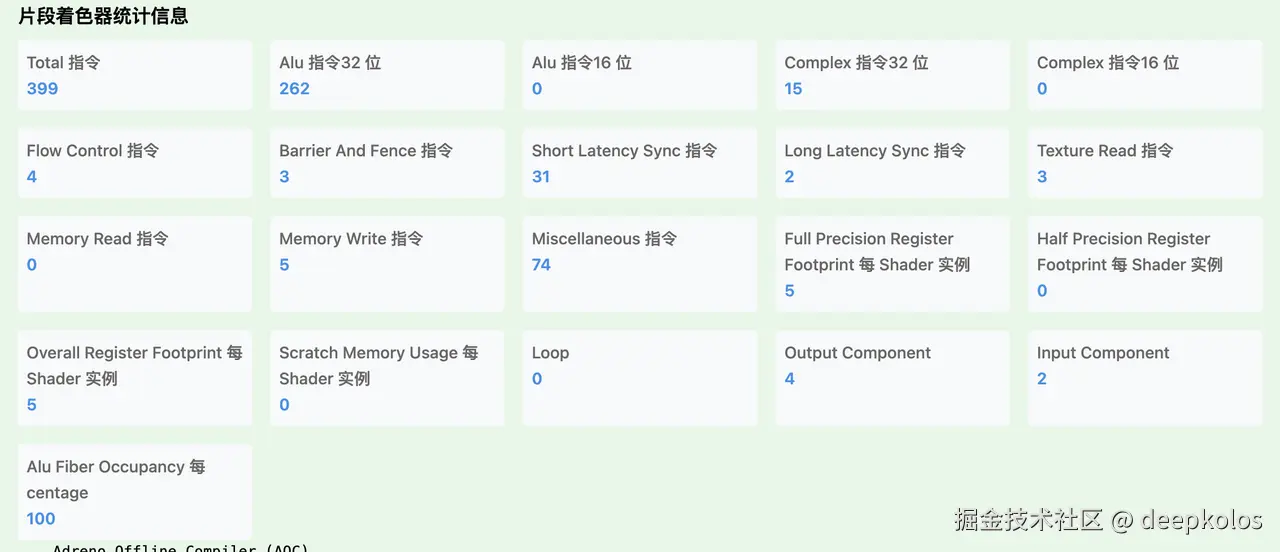This screenshot has height=552, width=1280.
Task: Click the Half Precision Register Footprint card
Action: pyautogui.click(x=1144, y=264)
